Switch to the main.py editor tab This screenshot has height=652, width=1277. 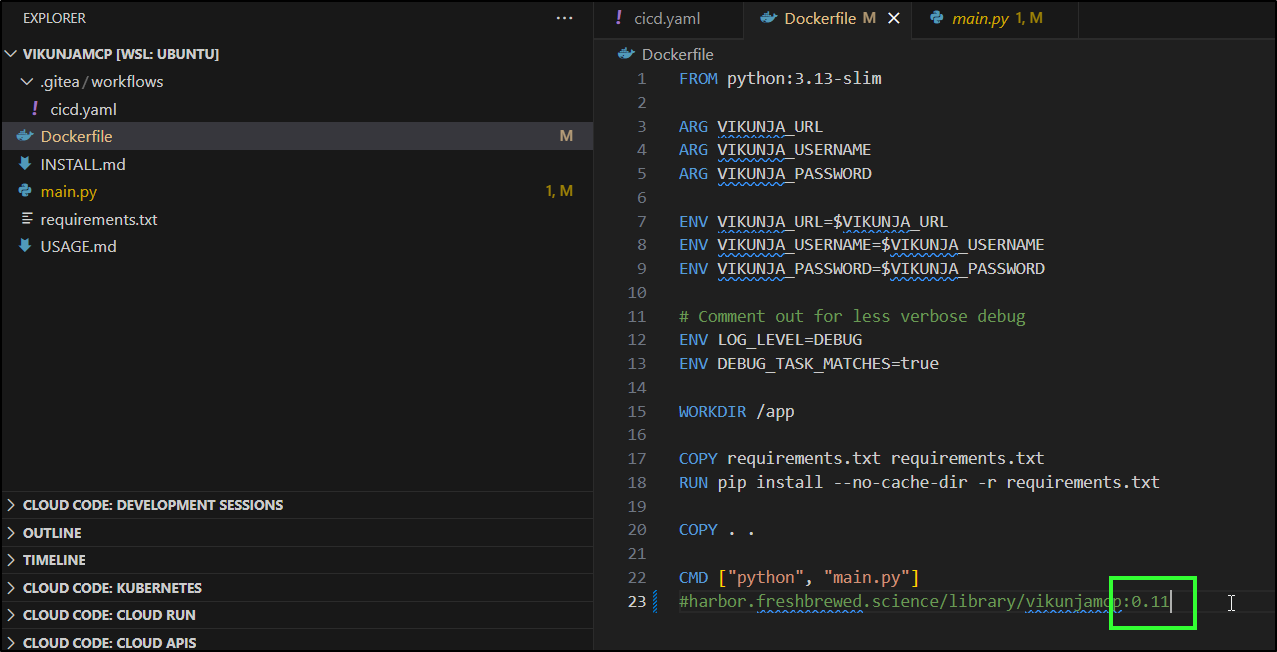tap(980, 18)
